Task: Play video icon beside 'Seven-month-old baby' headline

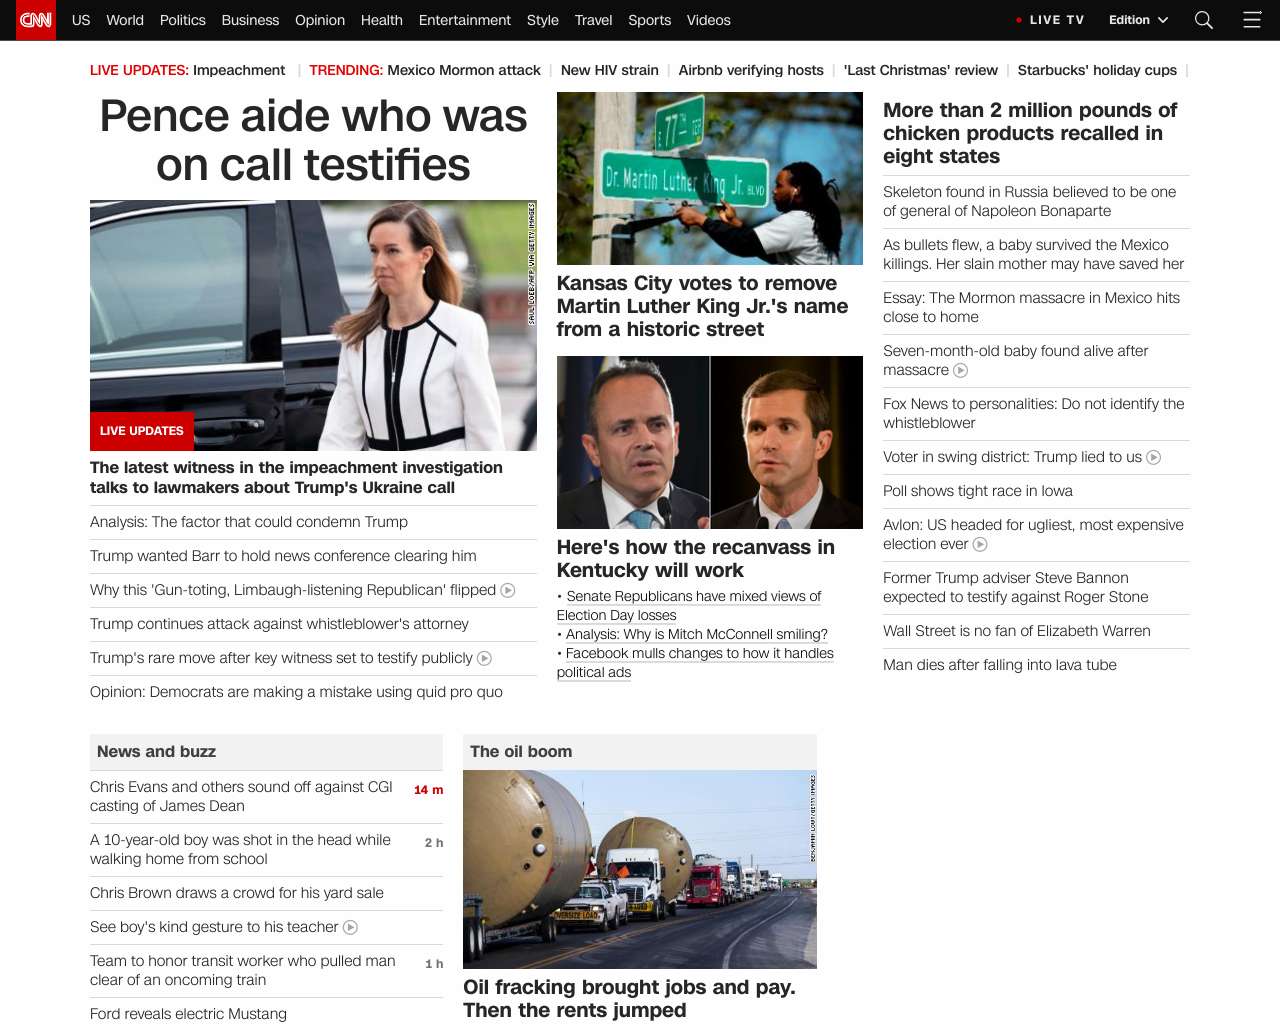Action: click(x=961, y=370)
